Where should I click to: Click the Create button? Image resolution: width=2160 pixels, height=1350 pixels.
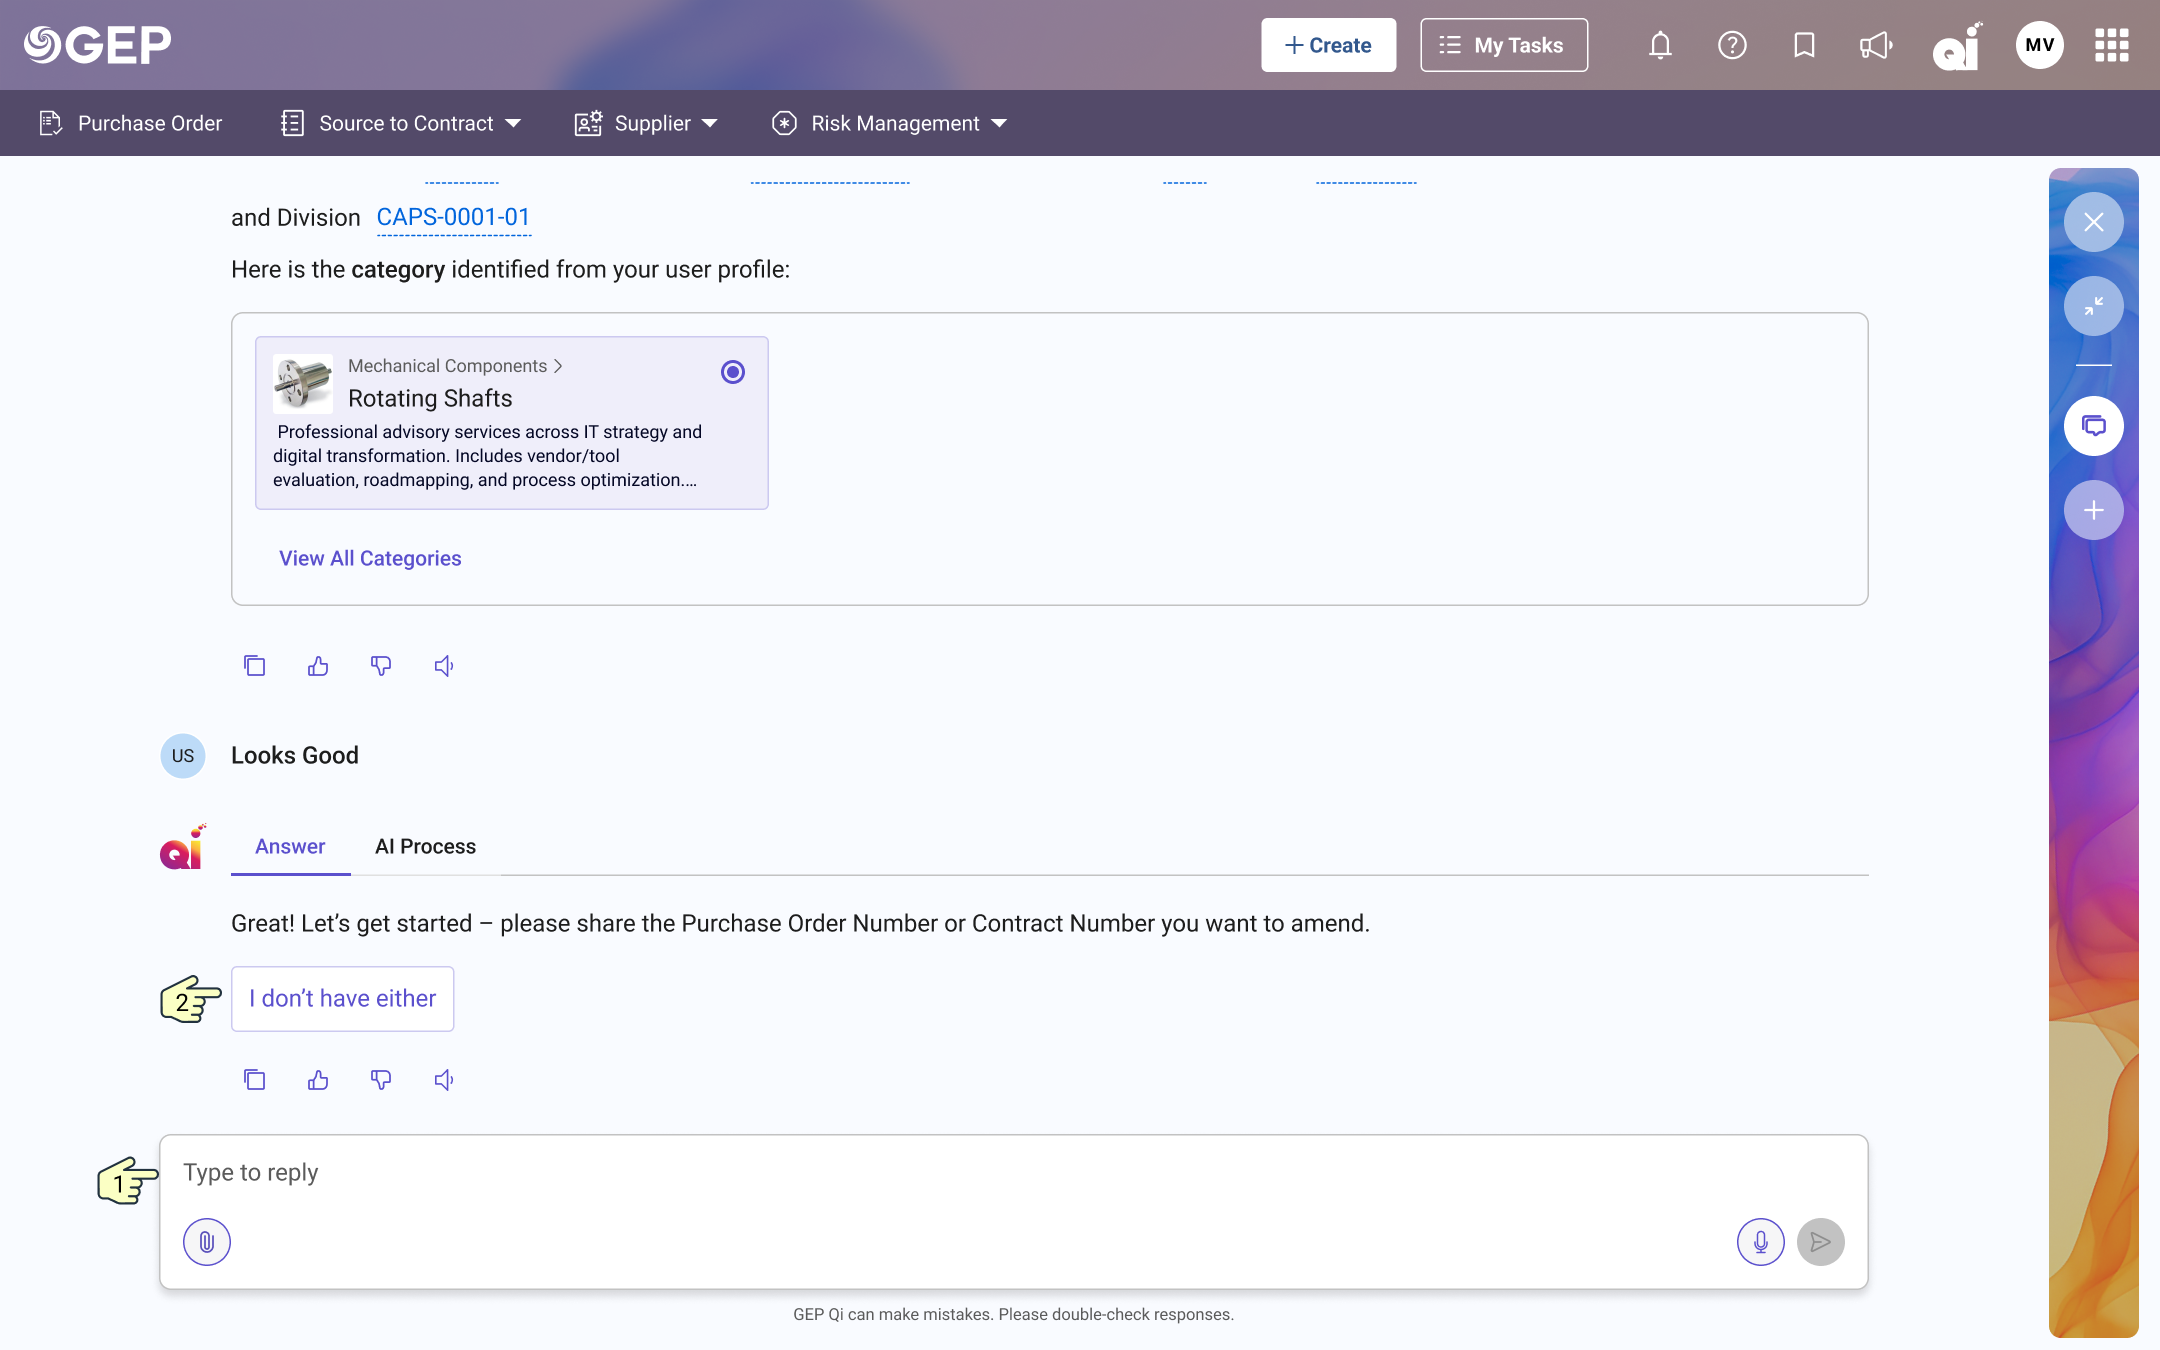[1328, 45]
